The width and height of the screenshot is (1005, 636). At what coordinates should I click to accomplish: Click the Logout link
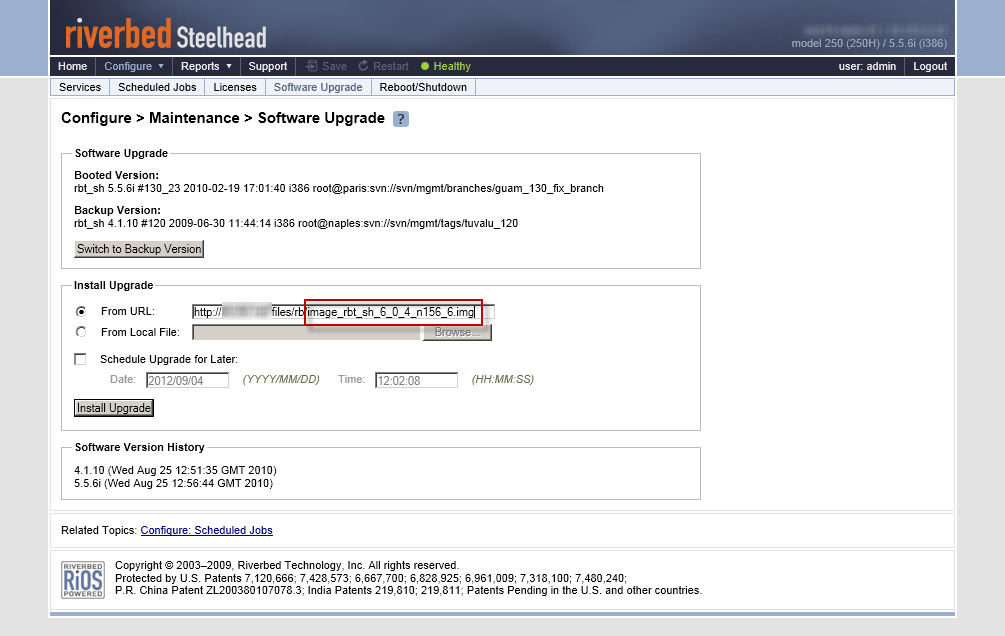click(x=930, y=66)
